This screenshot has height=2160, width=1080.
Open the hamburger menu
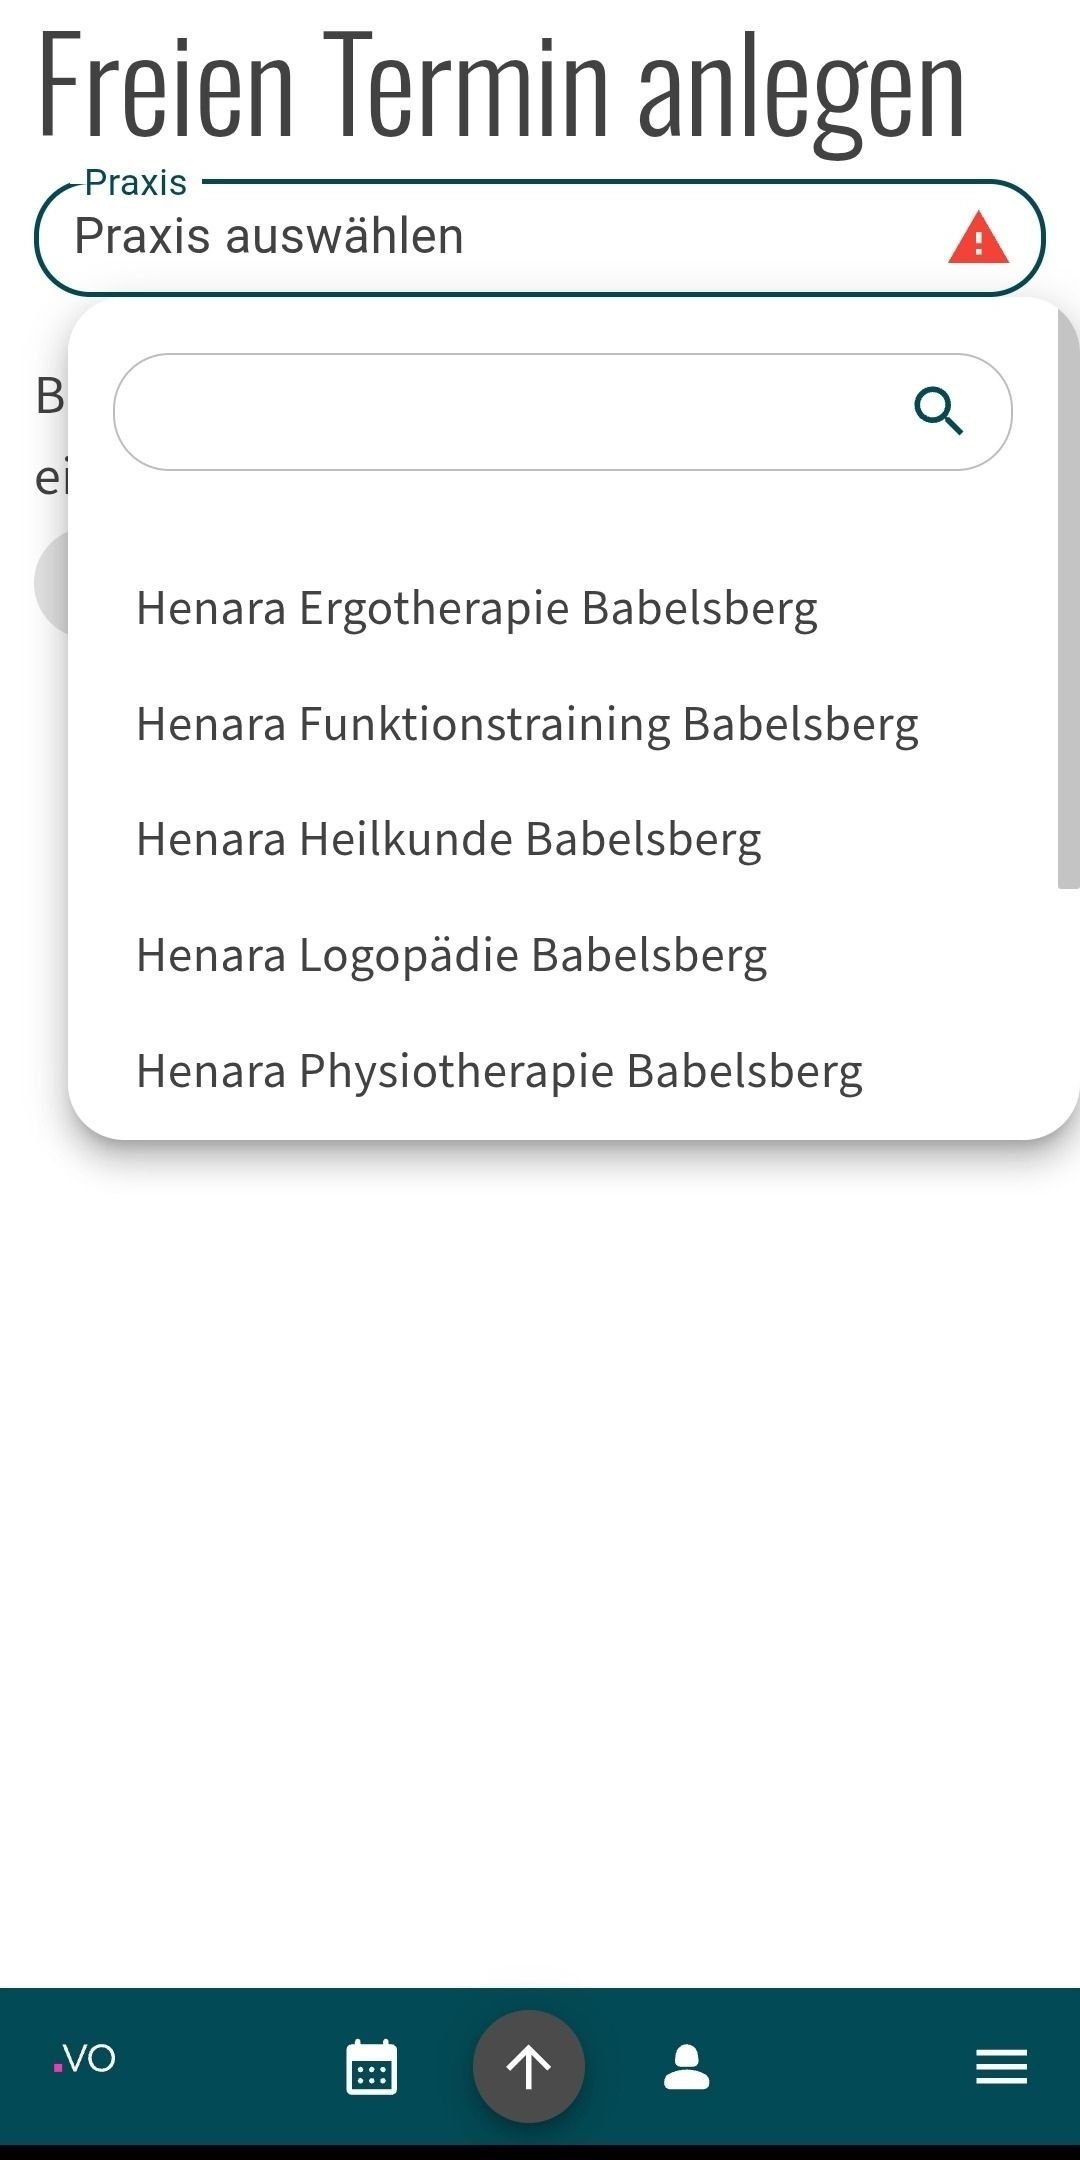point(1001,2066)
